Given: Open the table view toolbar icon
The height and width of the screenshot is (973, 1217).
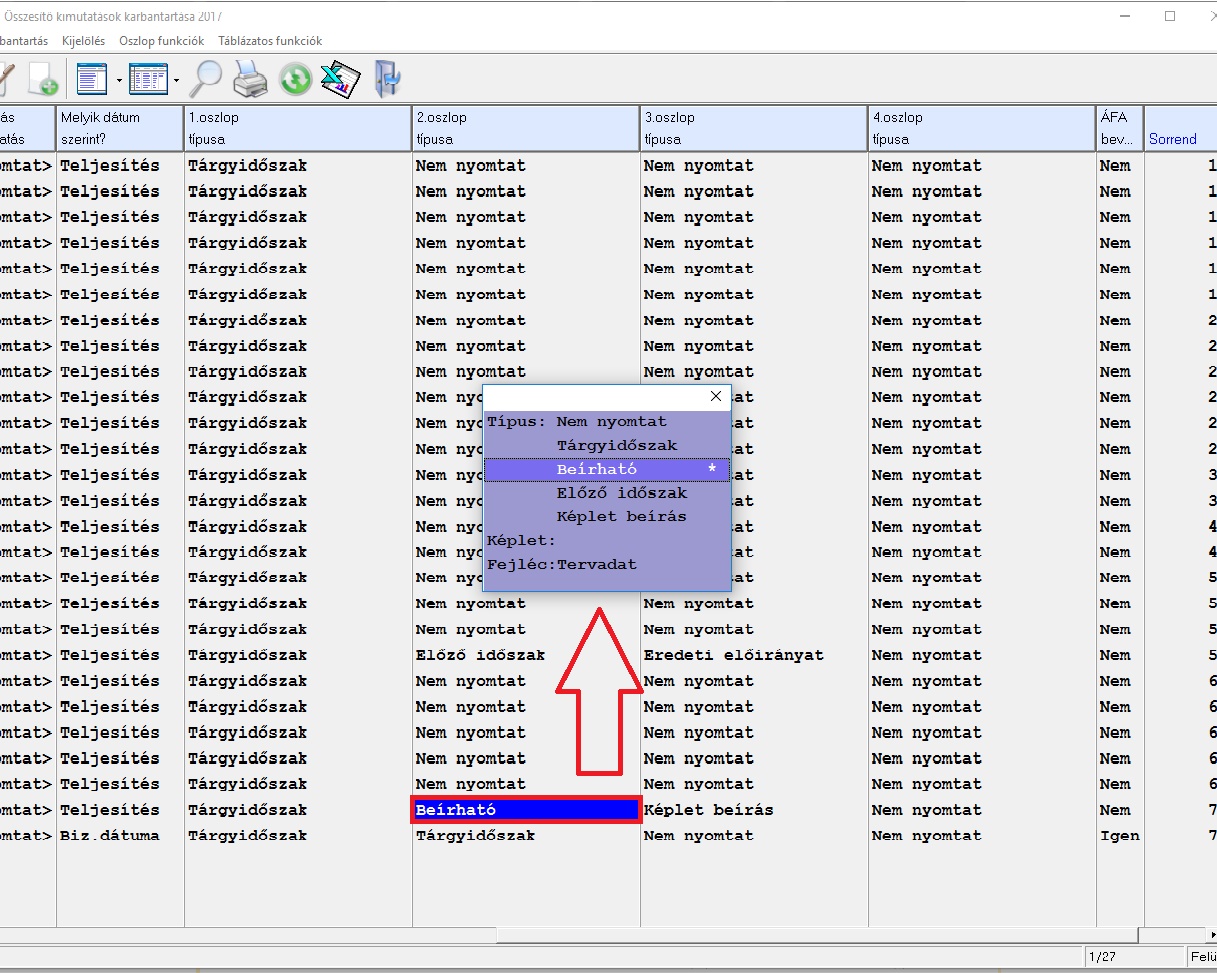Looking at the screenshot, I should point(148,78).
